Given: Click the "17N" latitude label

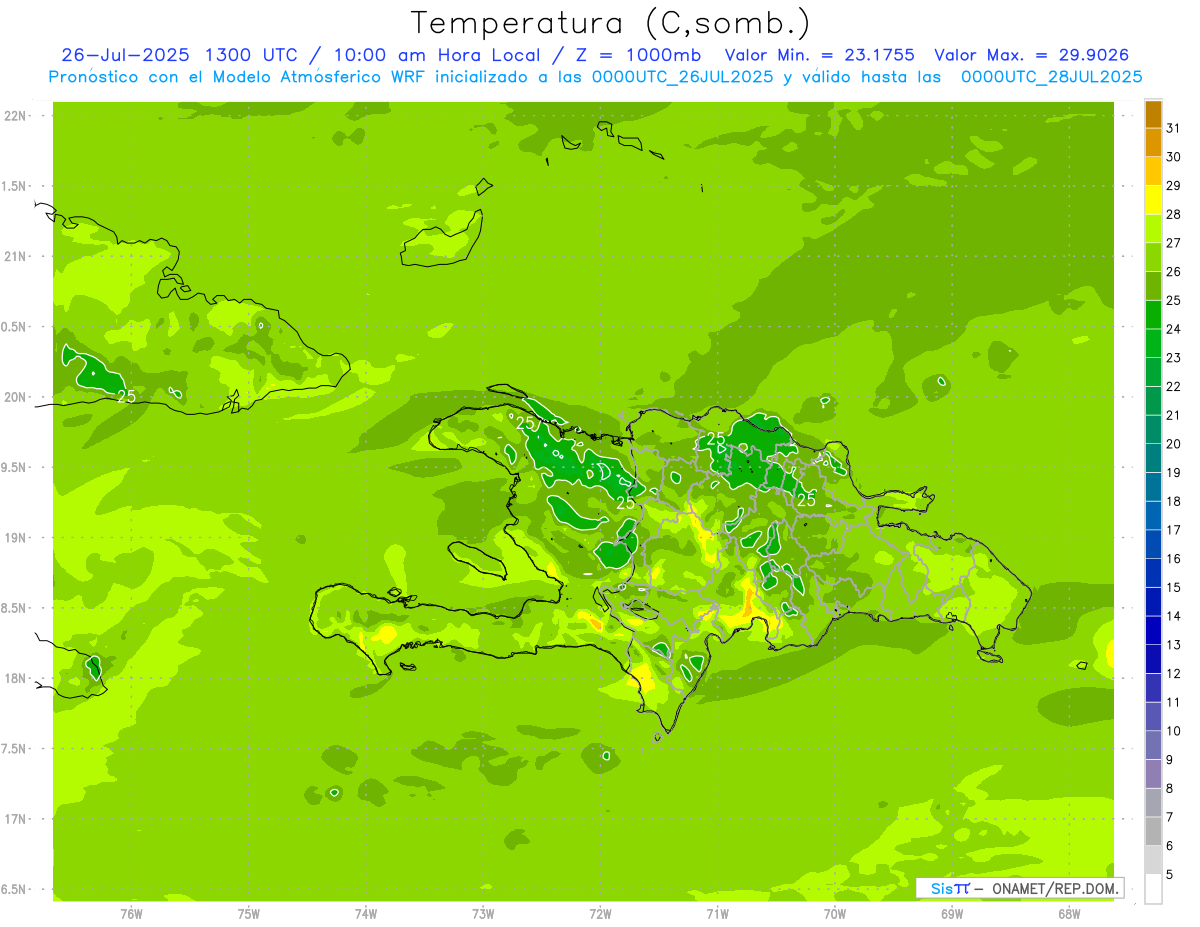Looking at the screenshot, I should tap(15, 819).
